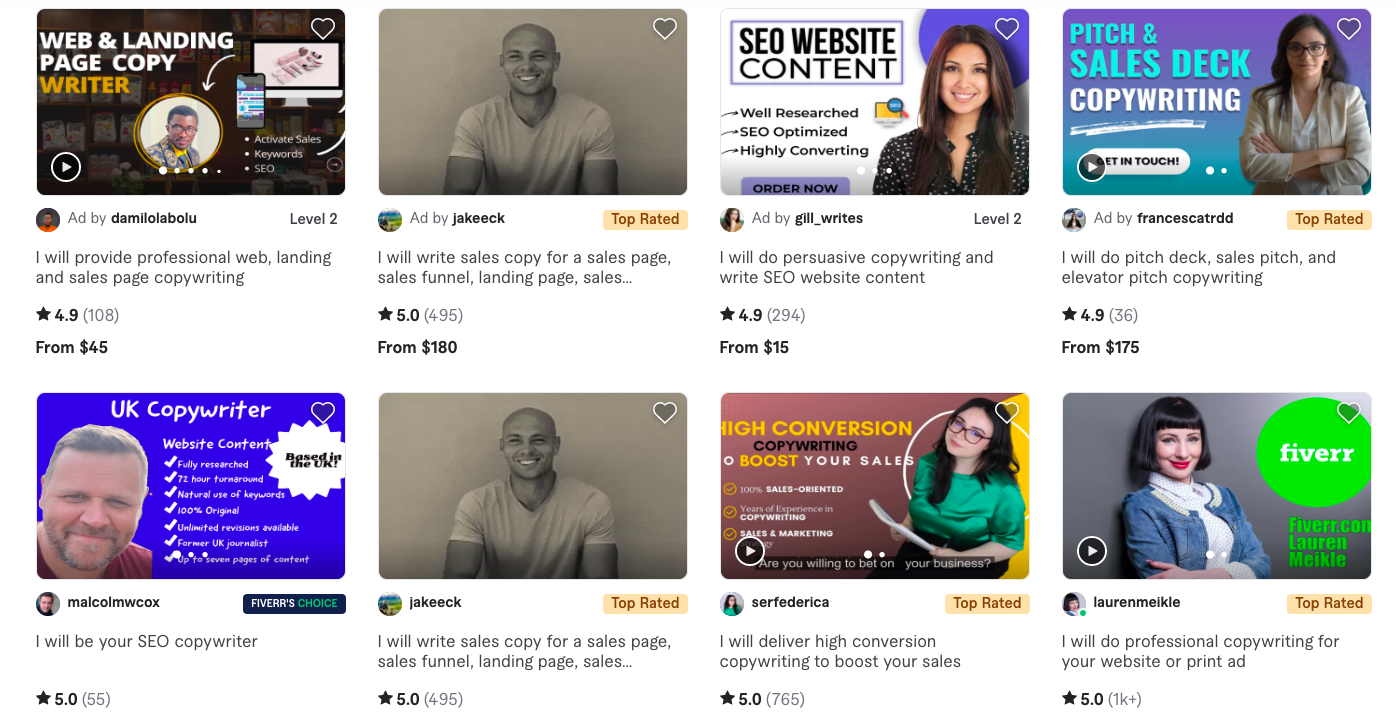Save damilolabolu's gig with the heart icon
Image resolution: width=1396 pixels, height=714 pixels.
pyautogui.click(x=323, y=29)
